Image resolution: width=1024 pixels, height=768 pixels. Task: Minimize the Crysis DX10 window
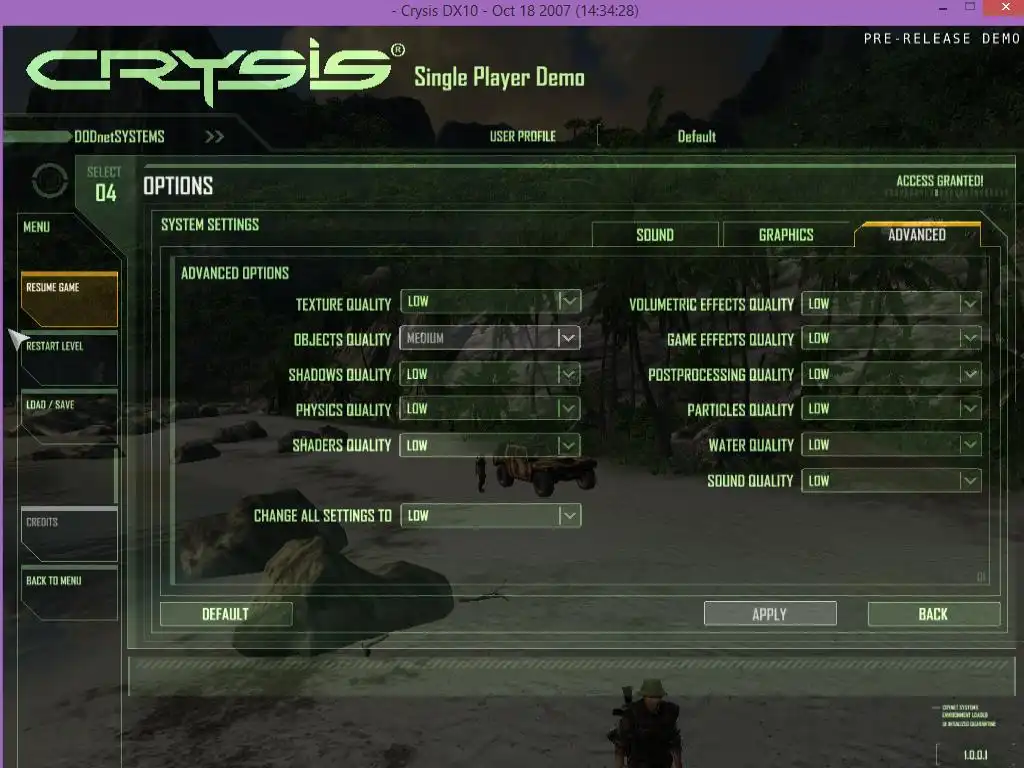[943, 9]
